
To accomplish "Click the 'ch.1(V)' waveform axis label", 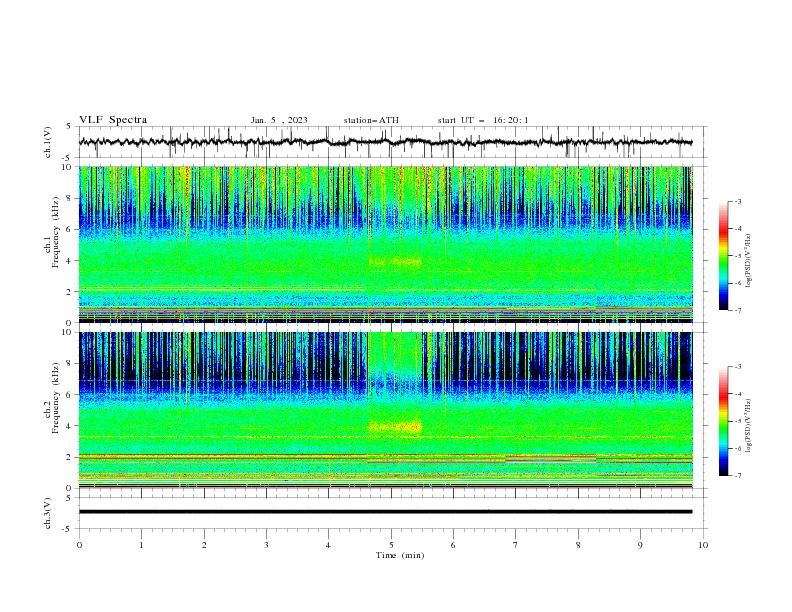I will (48, 142).
